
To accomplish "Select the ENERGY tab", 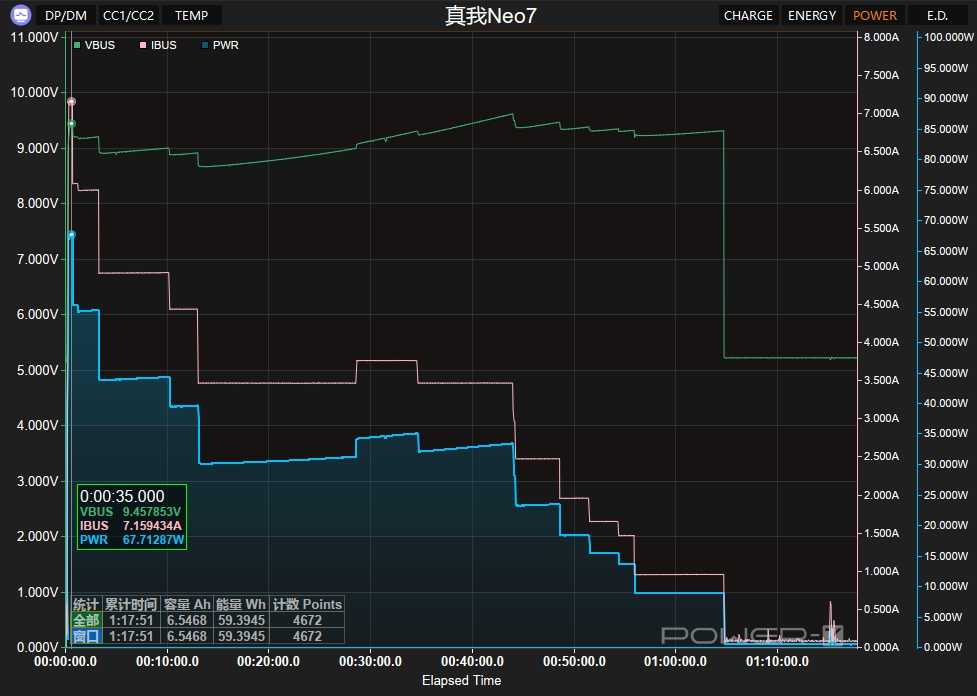I will [812, 16].
